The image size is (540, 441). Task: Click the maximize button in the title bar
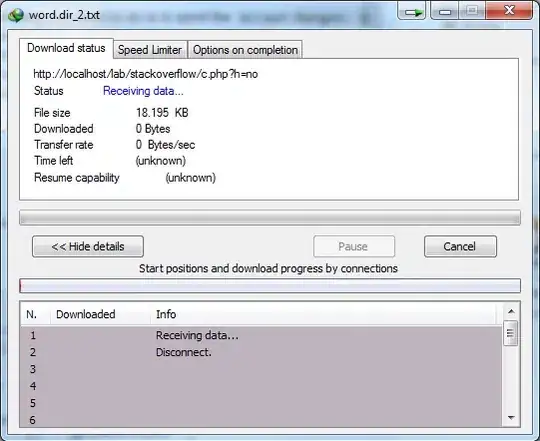(x=472, y=10)
